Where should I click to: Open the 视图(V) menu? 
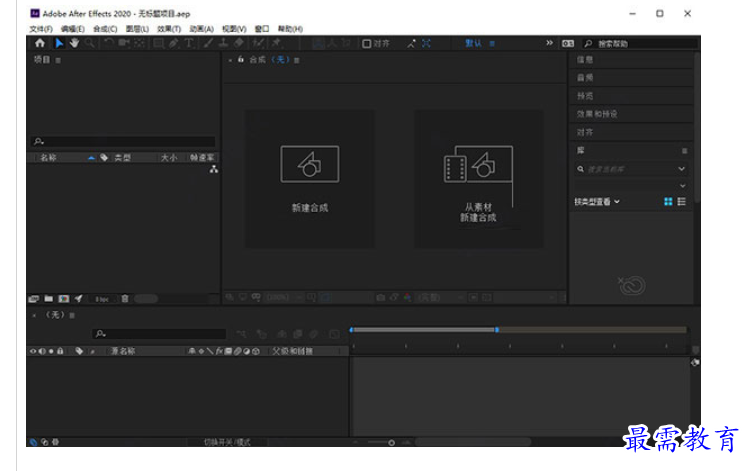click(x=234, y=29)
